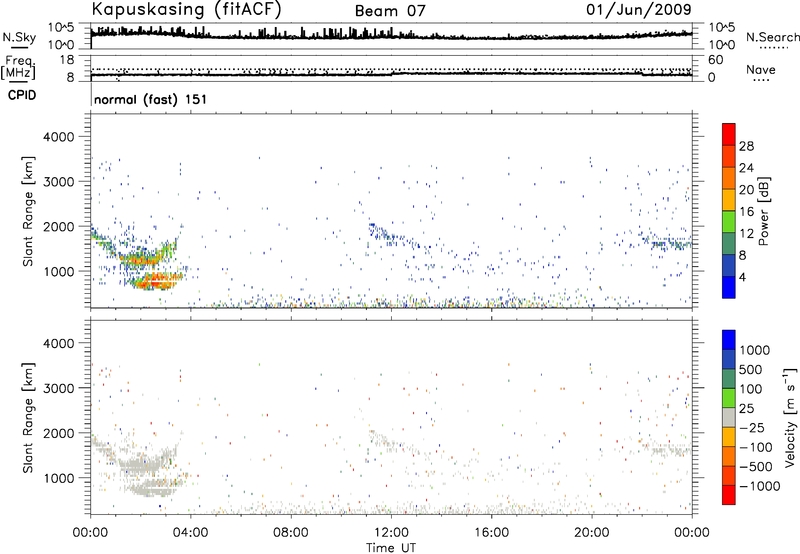Pick the light green segment of Power colorbar
Image resolution: width=800 pixels, height=554 pixels.
tap(729, 222)
